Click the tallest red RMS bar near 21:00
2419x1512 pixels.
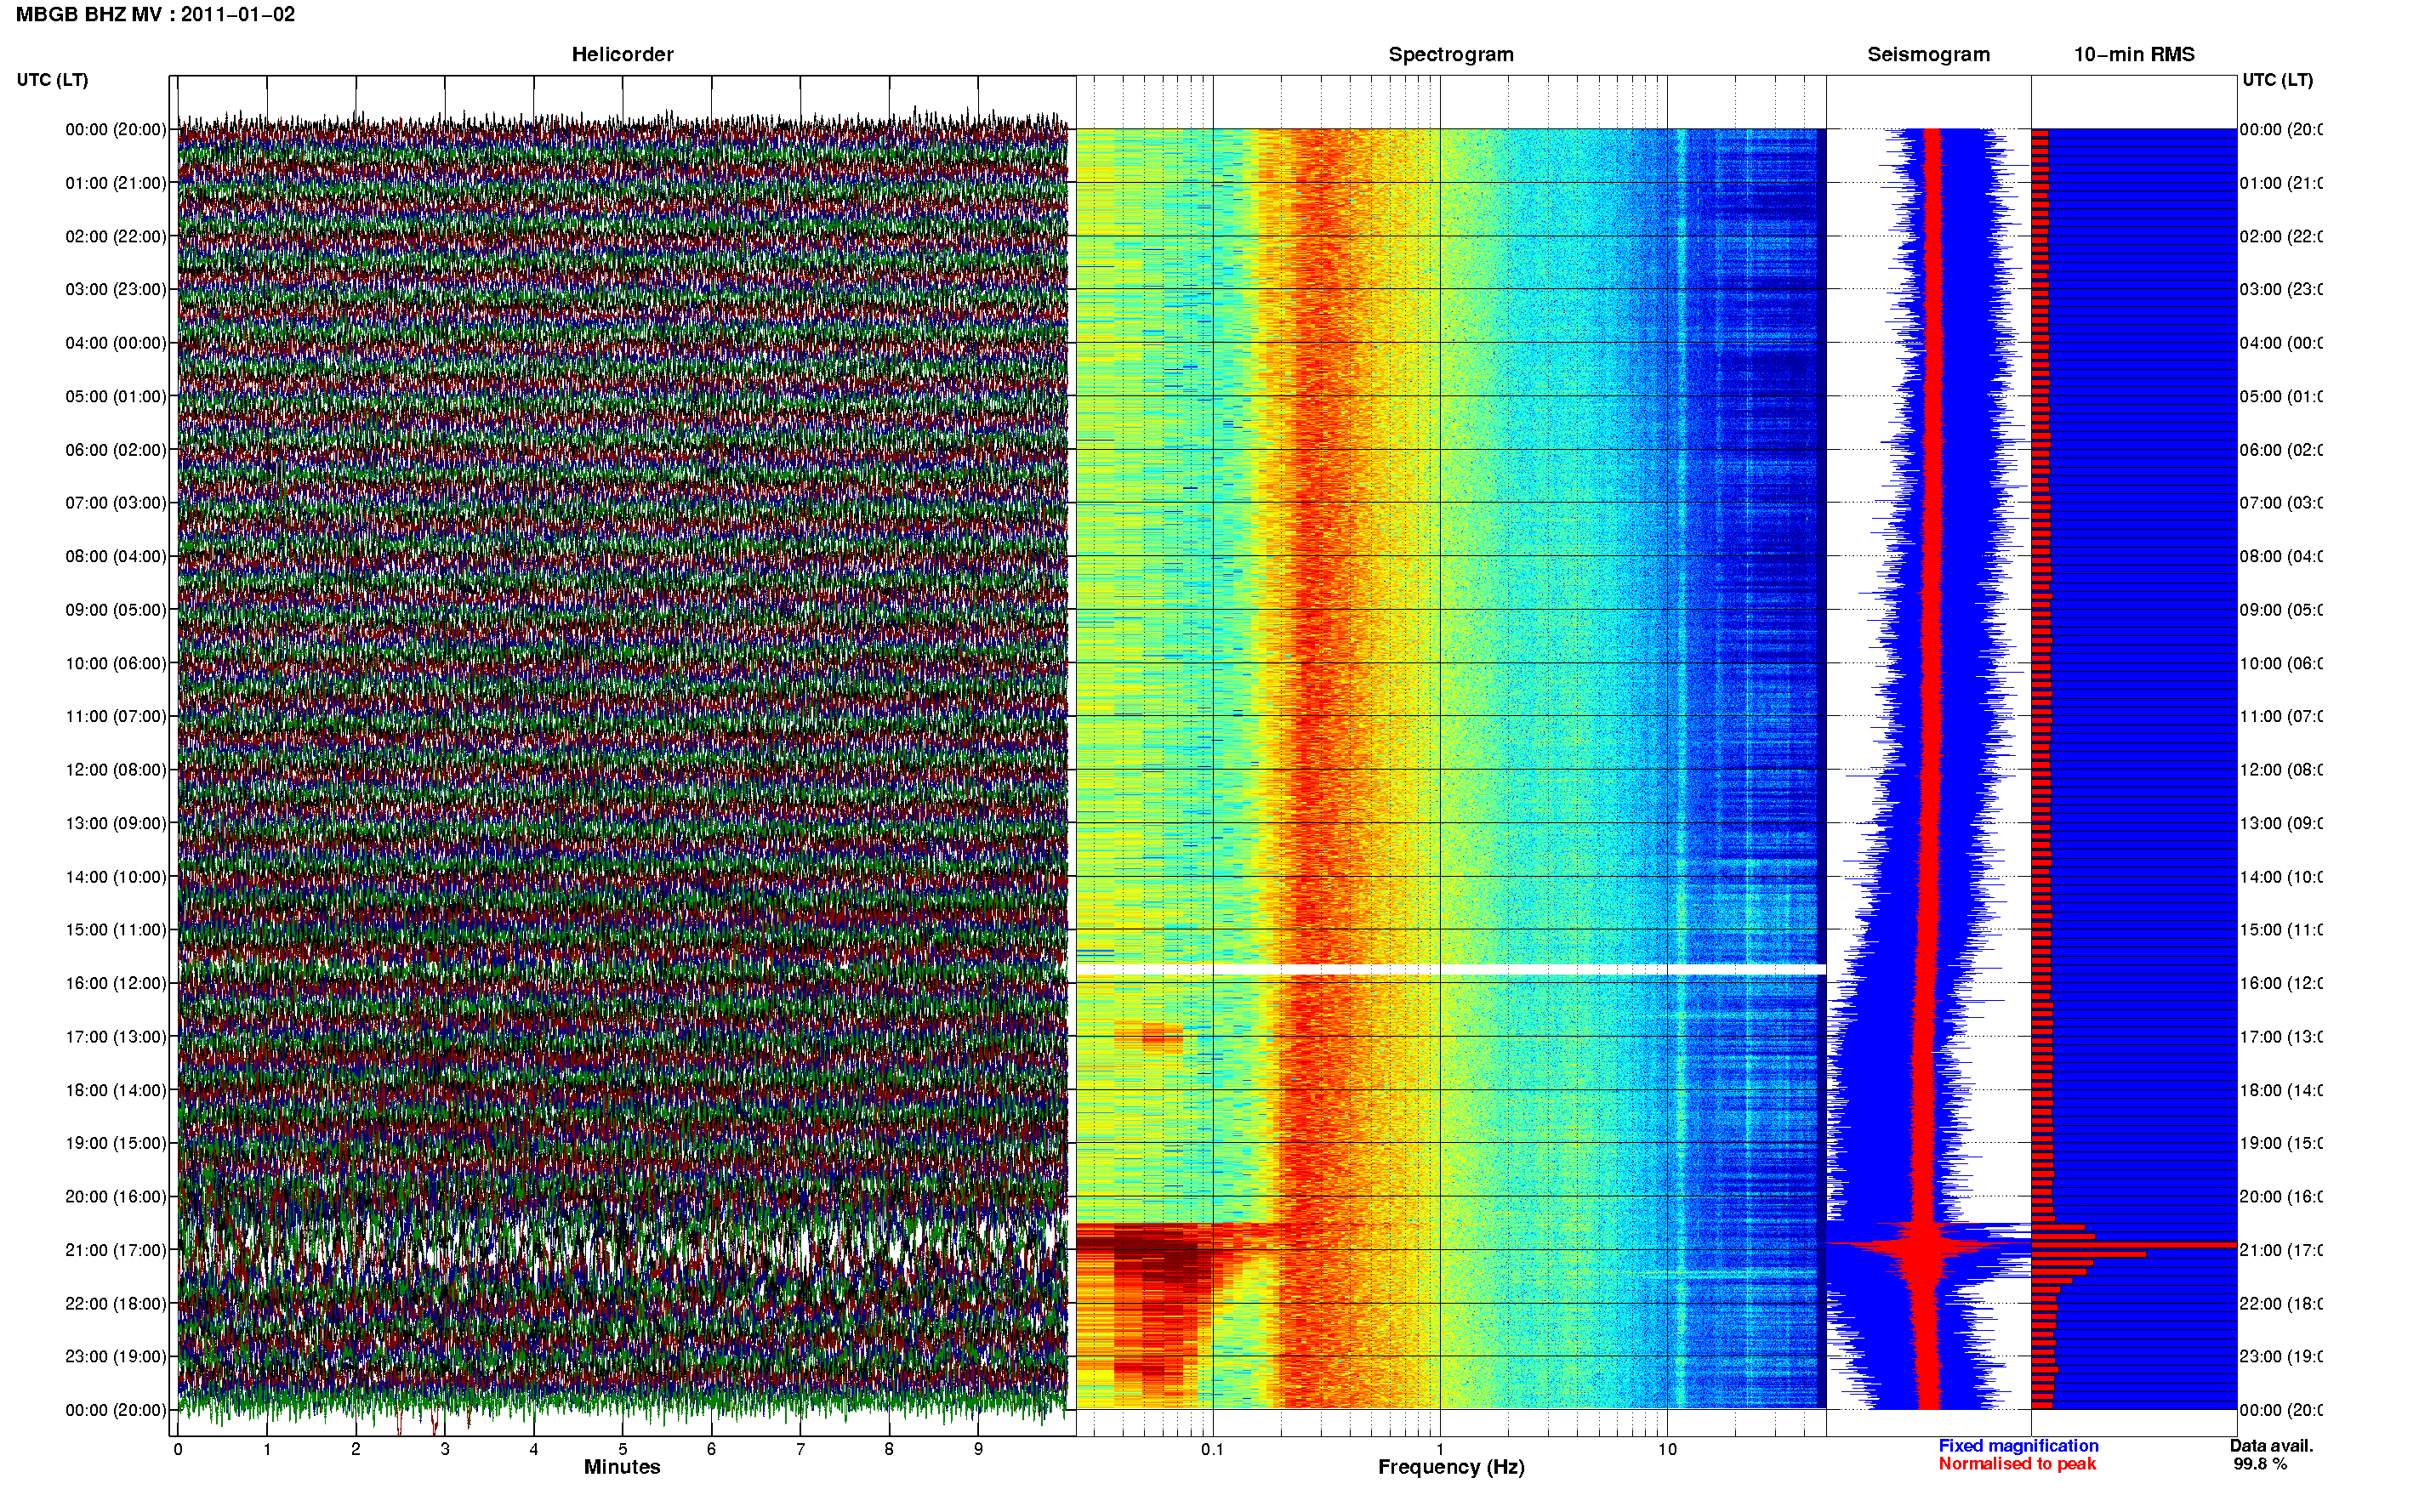[x=2133, y=1244]
